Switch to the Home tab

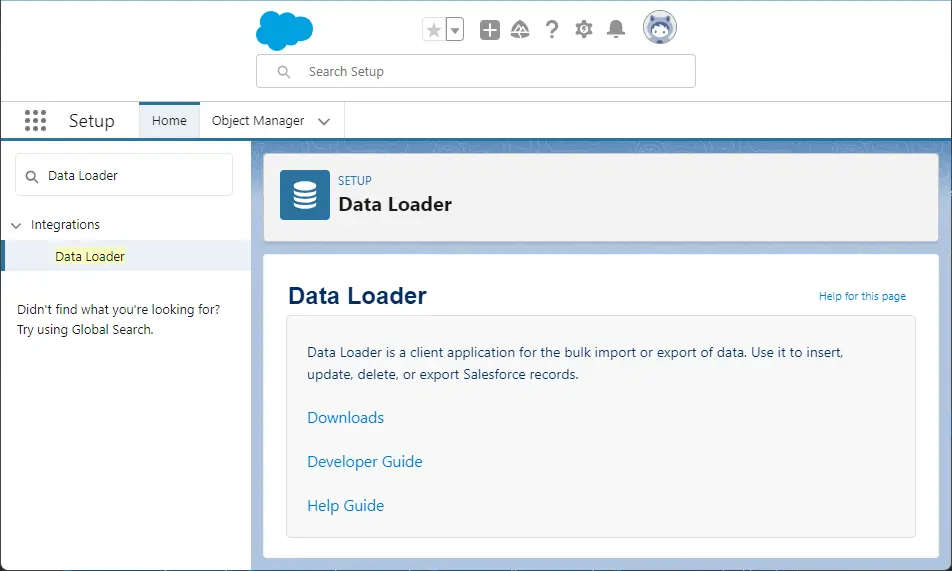(x=169, y=121)
